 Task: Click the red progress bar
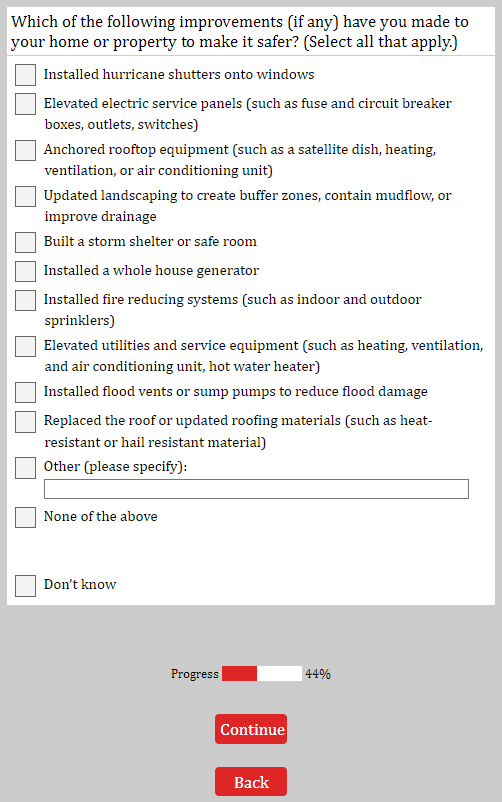pyautogui.click(x=262, y=674)
